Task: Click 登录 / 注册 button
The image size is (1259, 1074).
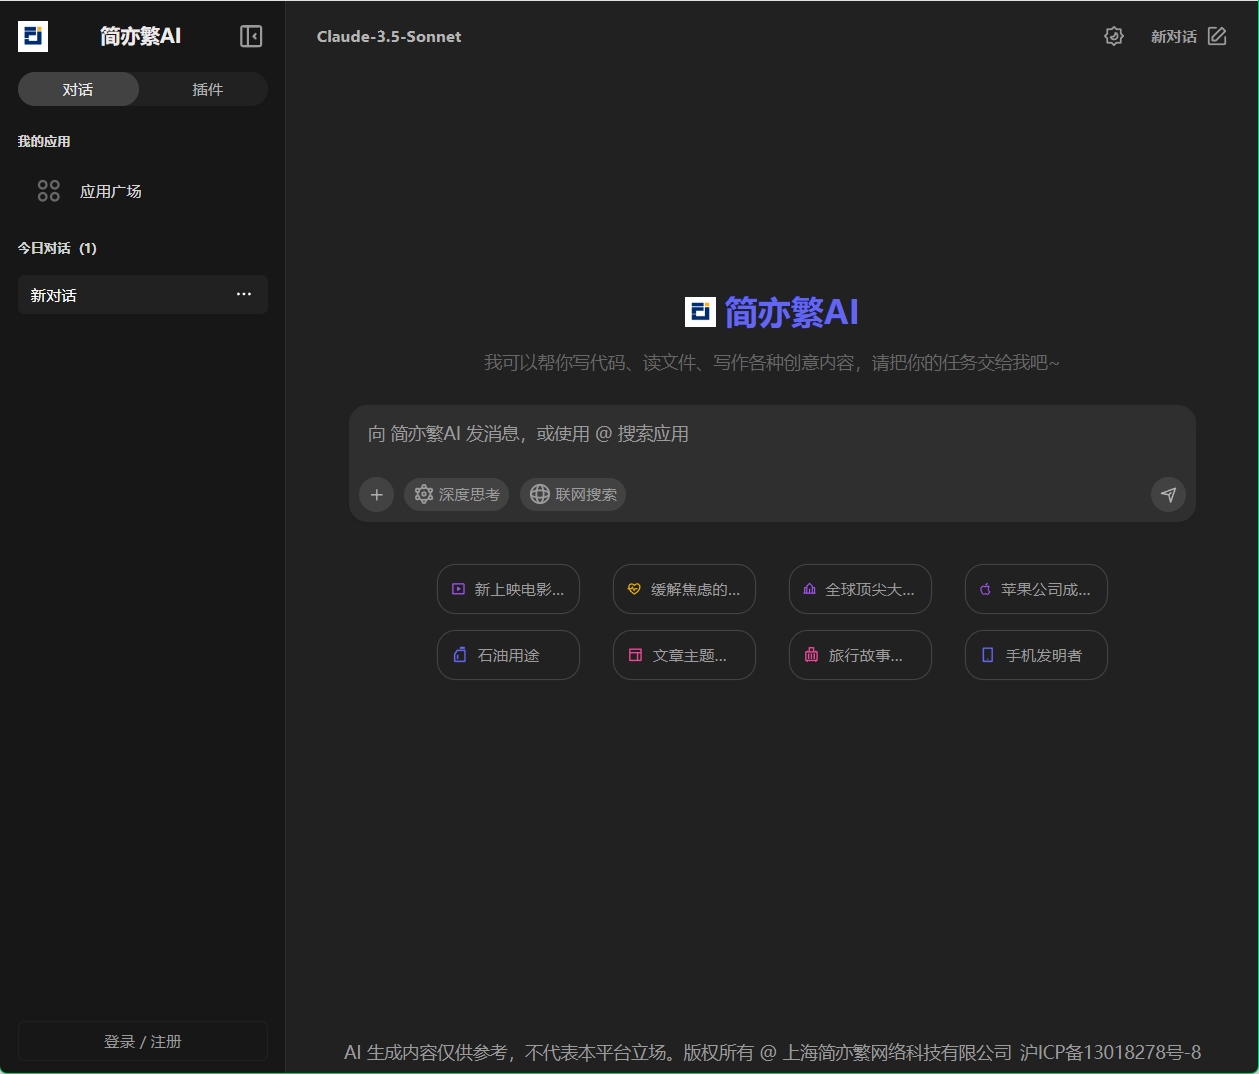Action: point(143,1041)
